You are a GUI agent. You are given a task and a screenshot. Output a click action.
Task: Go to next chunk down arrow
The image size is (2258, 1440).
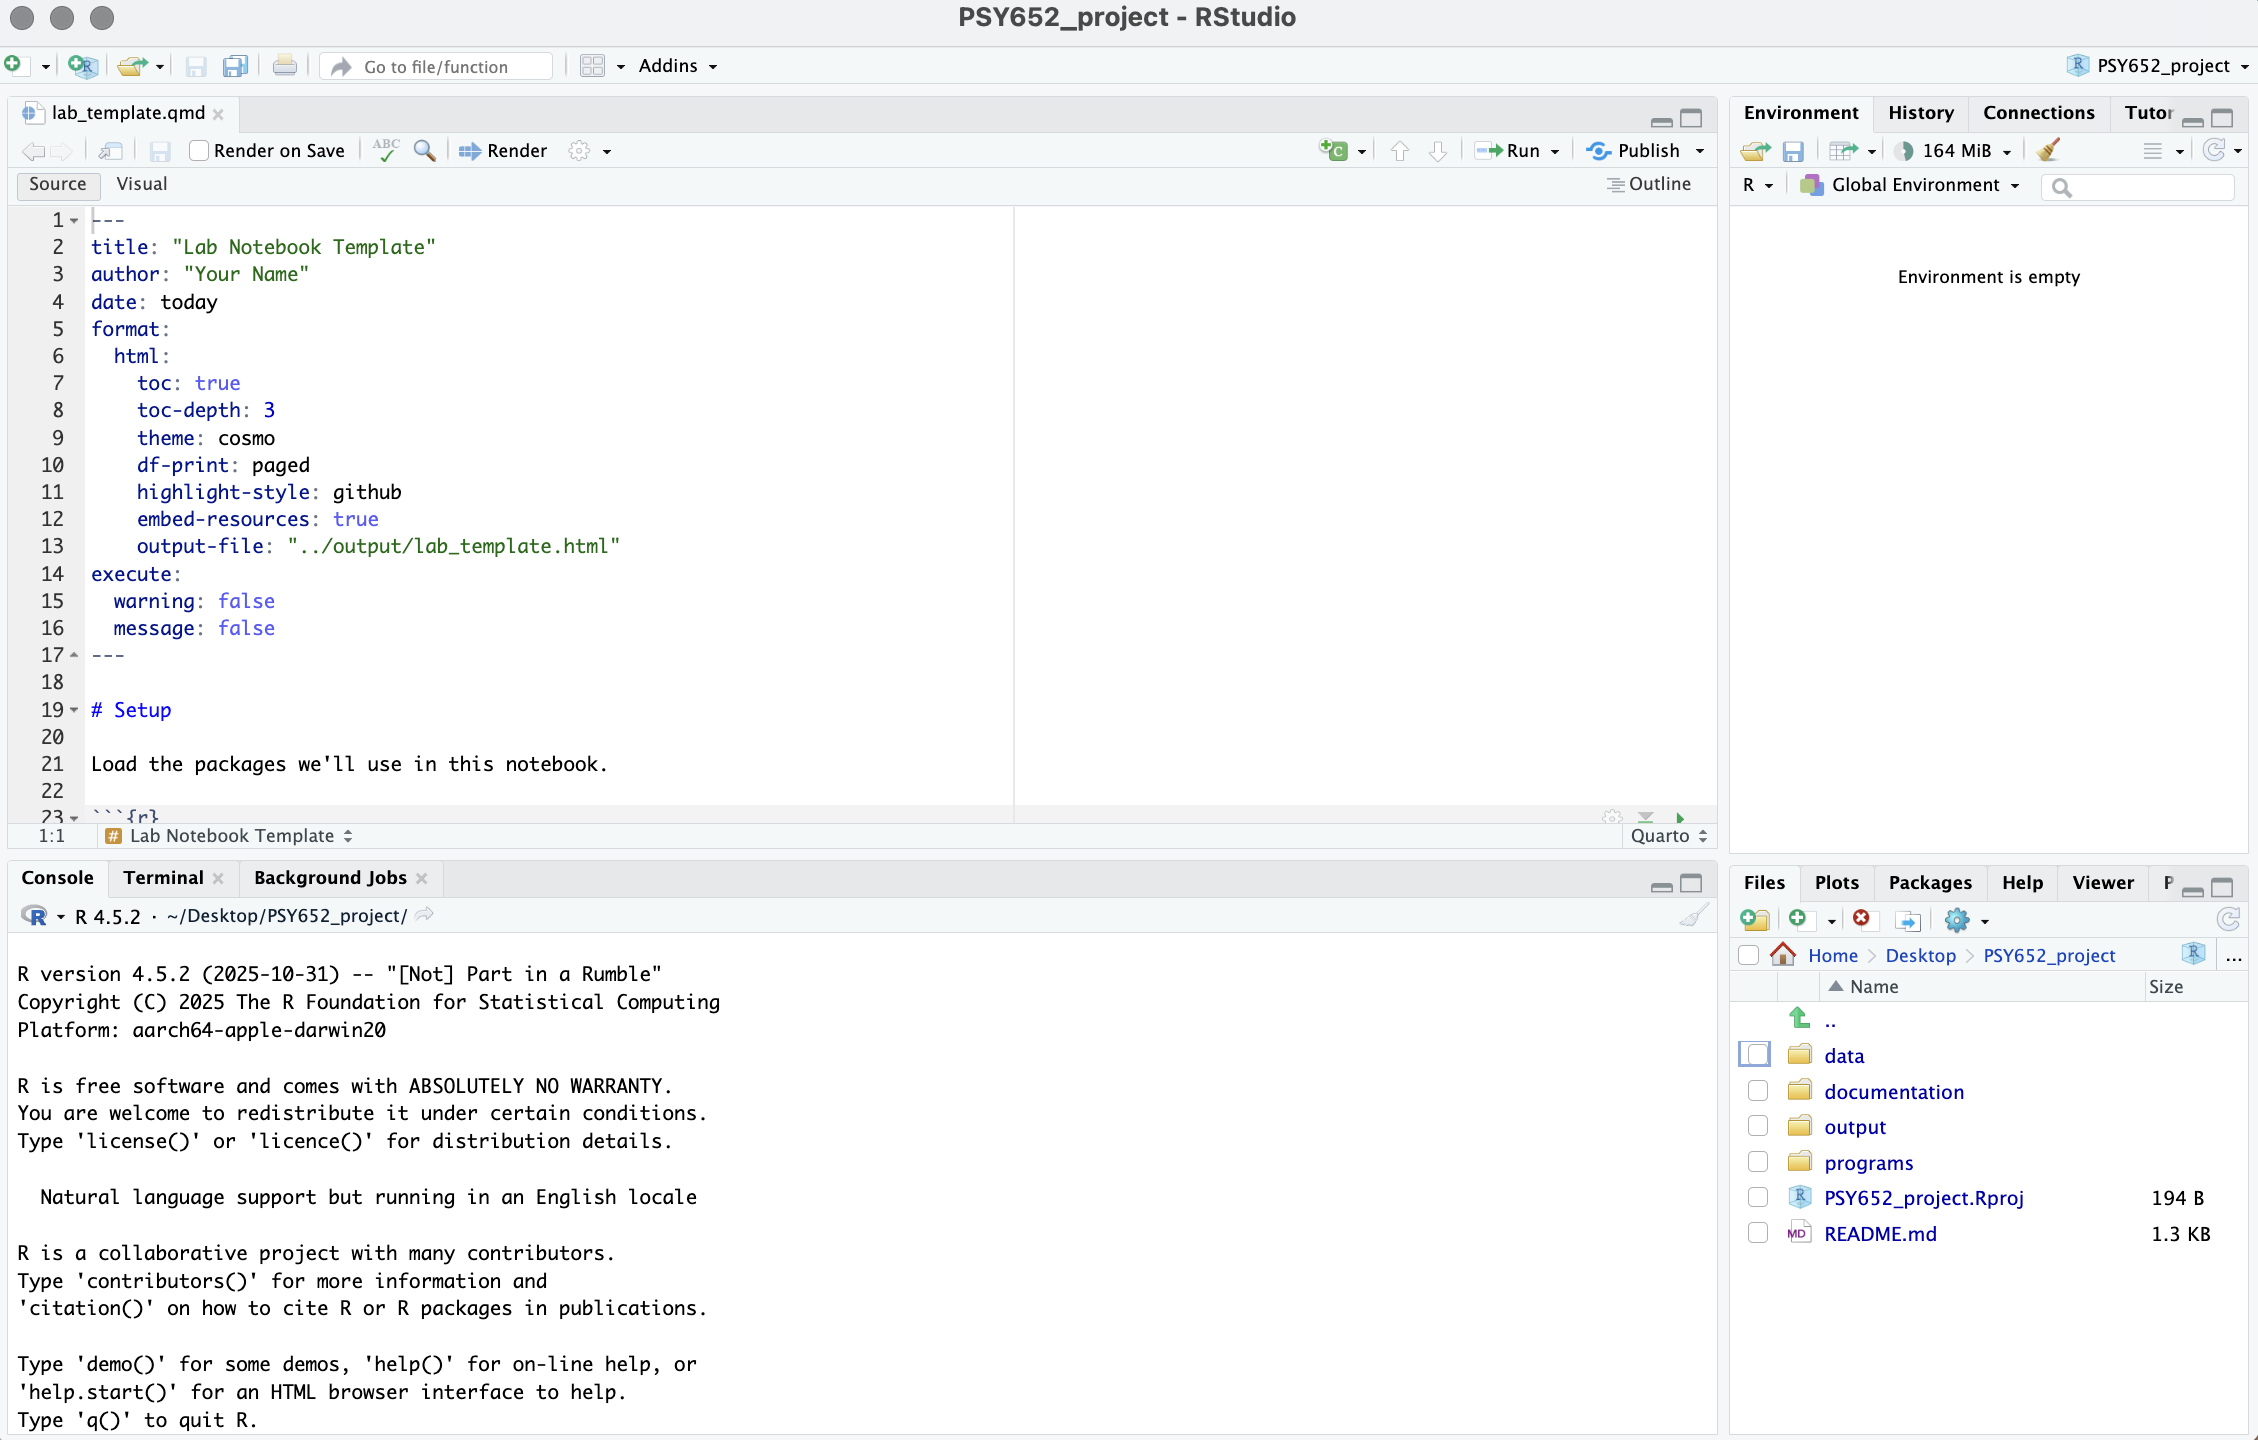pyautogui.click(x=1438, y=151)
